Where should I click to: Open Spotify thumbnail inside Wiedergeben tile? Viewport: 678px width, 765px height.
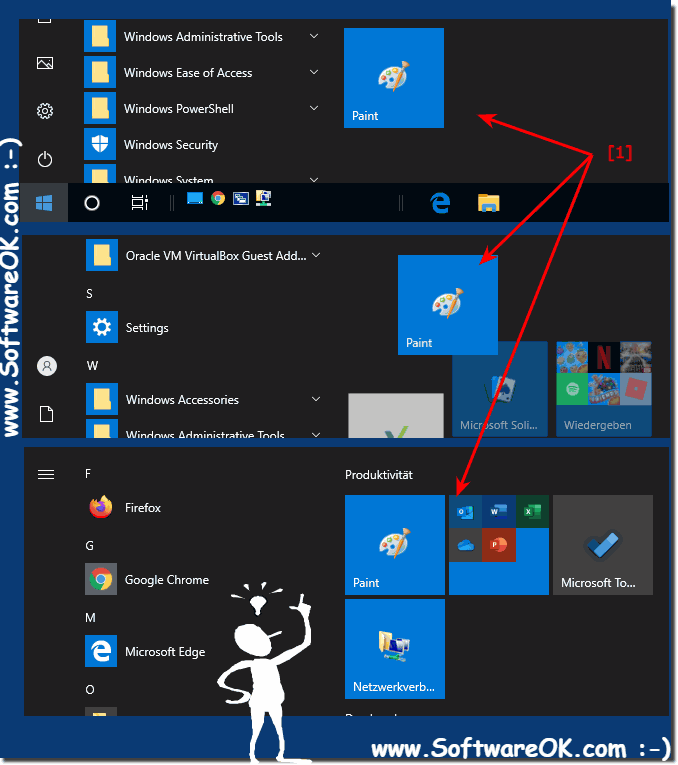pyautogui.click(x=572, y=389)
